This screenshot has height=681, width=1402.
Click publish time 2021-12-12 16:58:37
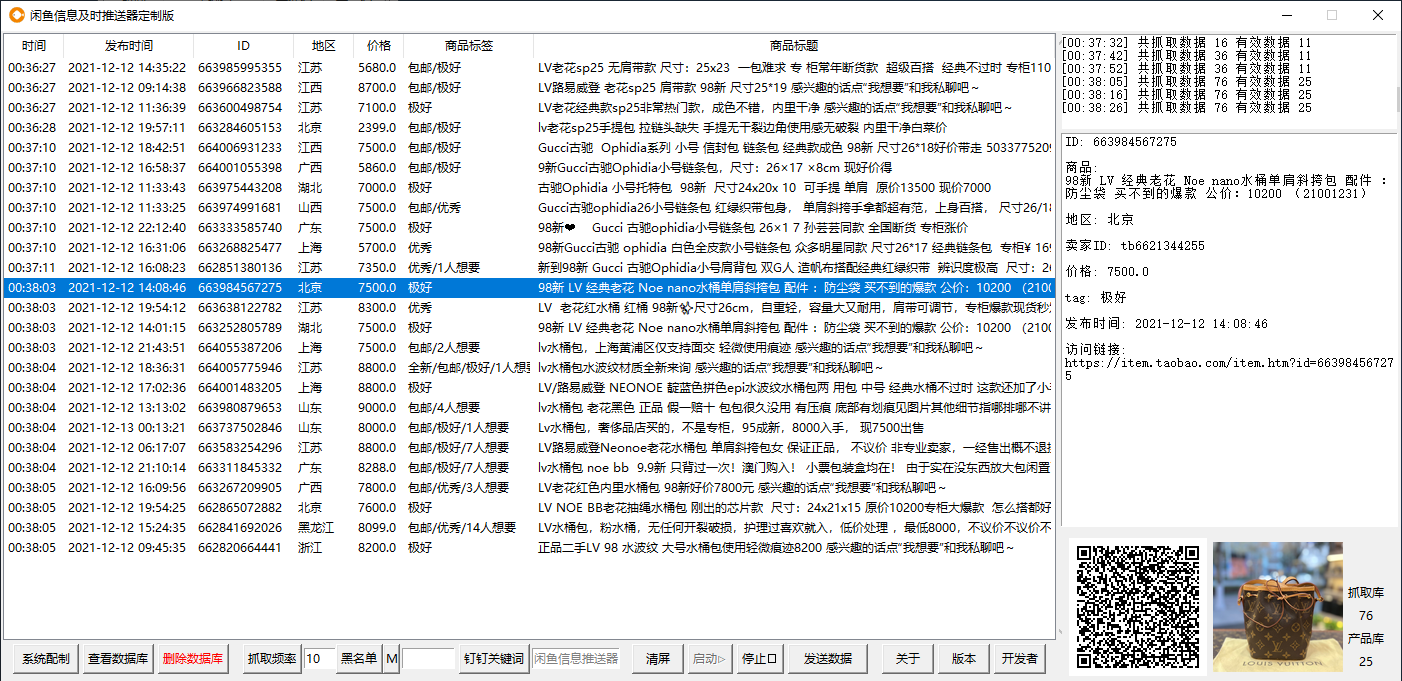click(127, 168)
